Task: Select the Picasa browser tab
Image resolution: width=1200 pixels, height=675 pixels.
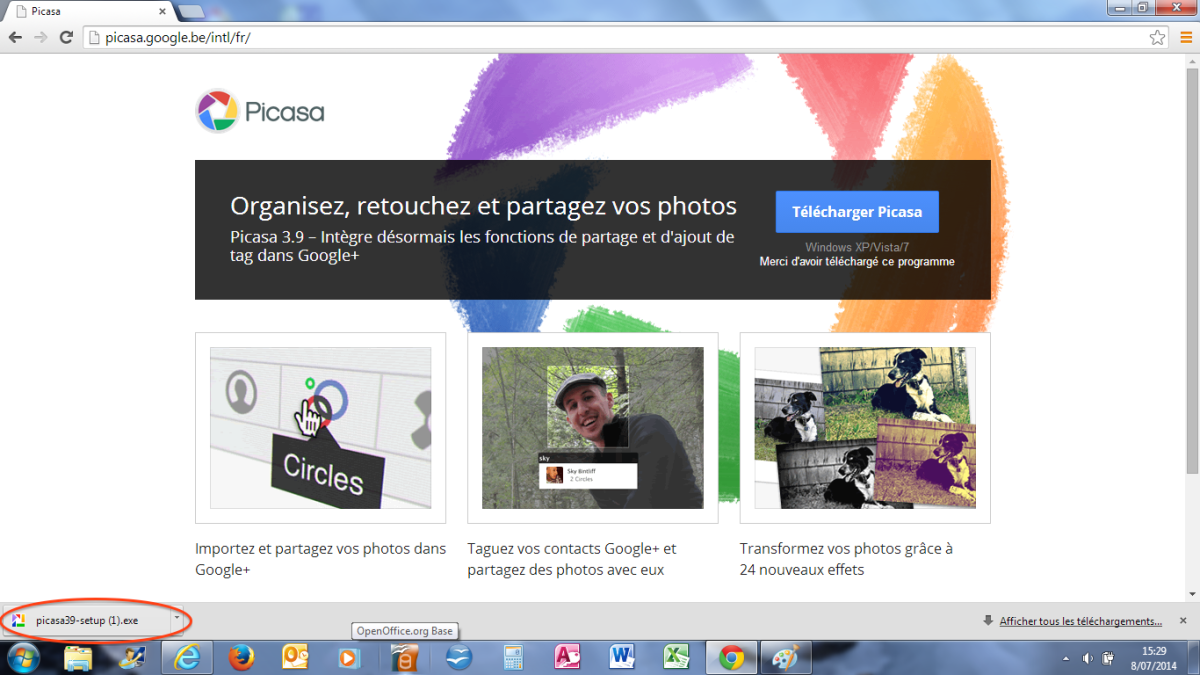Action: pyautogui.click(x=88, y=10)
